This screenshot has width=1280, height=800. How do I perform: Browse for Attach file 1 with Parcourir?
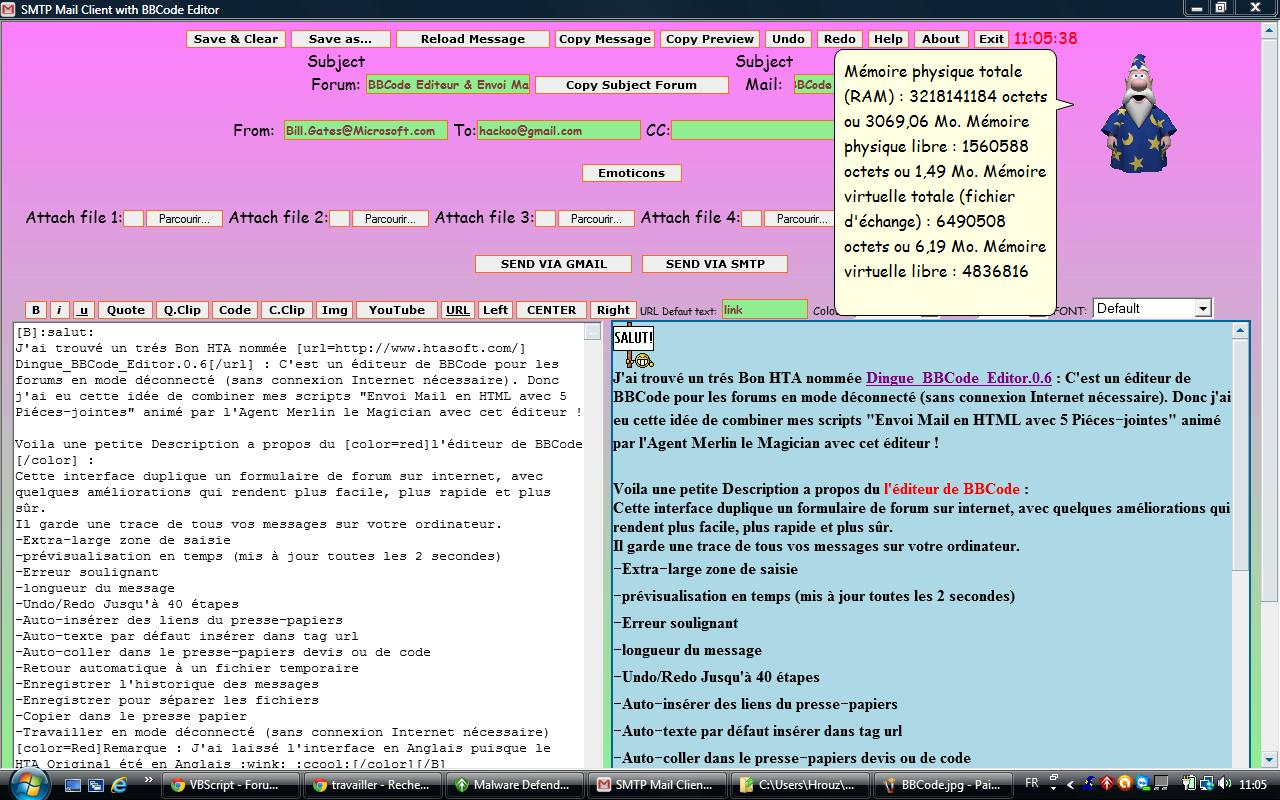184,219
